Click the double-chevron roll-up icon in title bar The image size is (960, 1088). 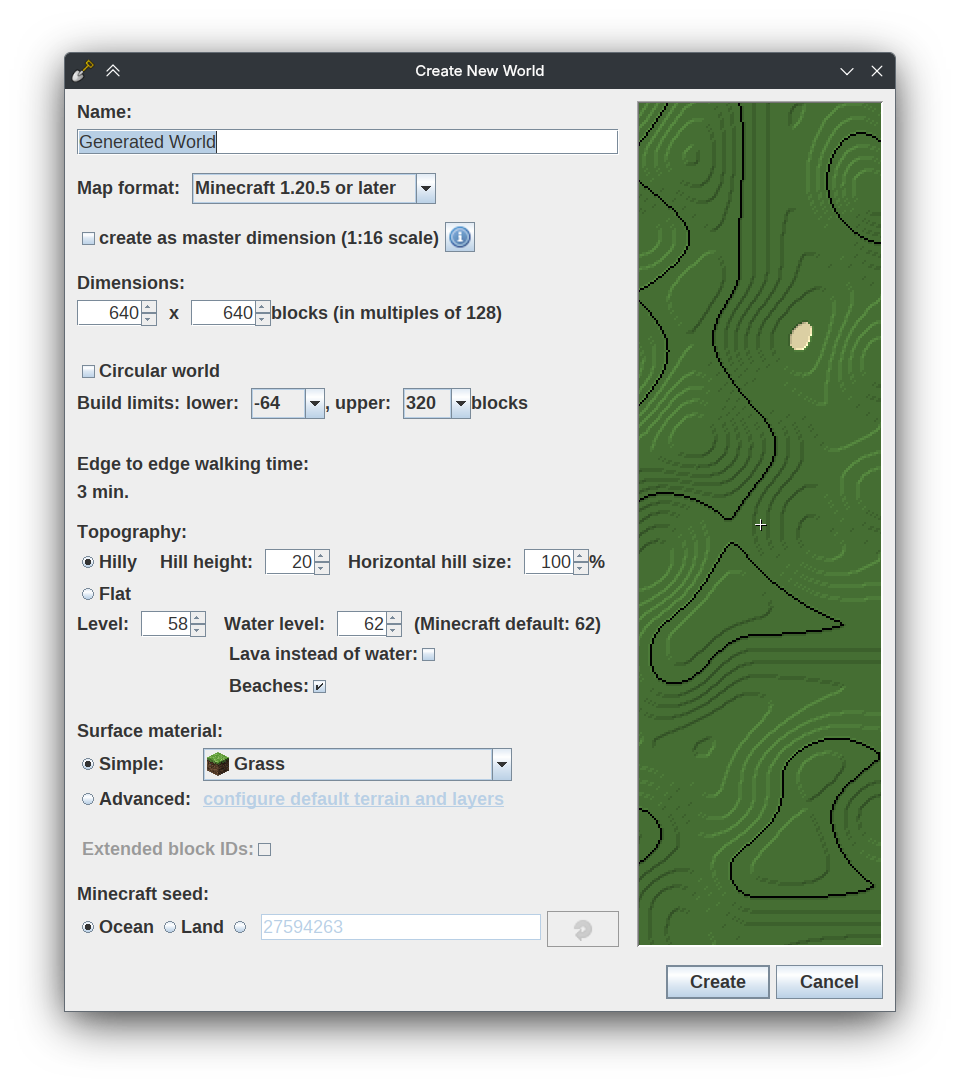(113, 71)
